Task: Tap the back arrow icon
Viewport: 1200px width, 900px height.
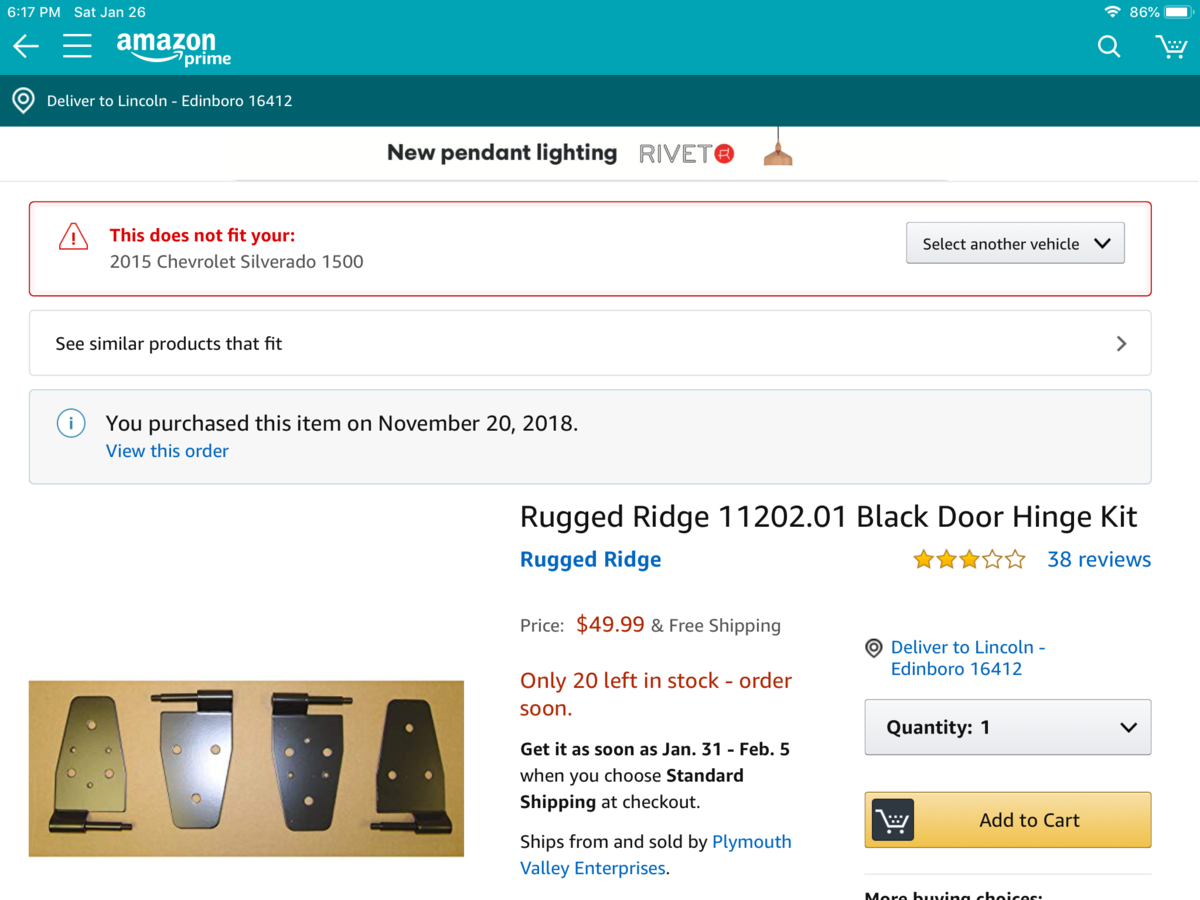Action: click(x=26, y=46)
